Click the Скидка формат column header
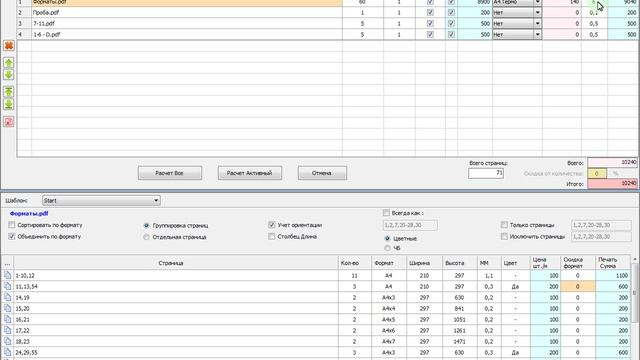 click(x=578, y=263)
